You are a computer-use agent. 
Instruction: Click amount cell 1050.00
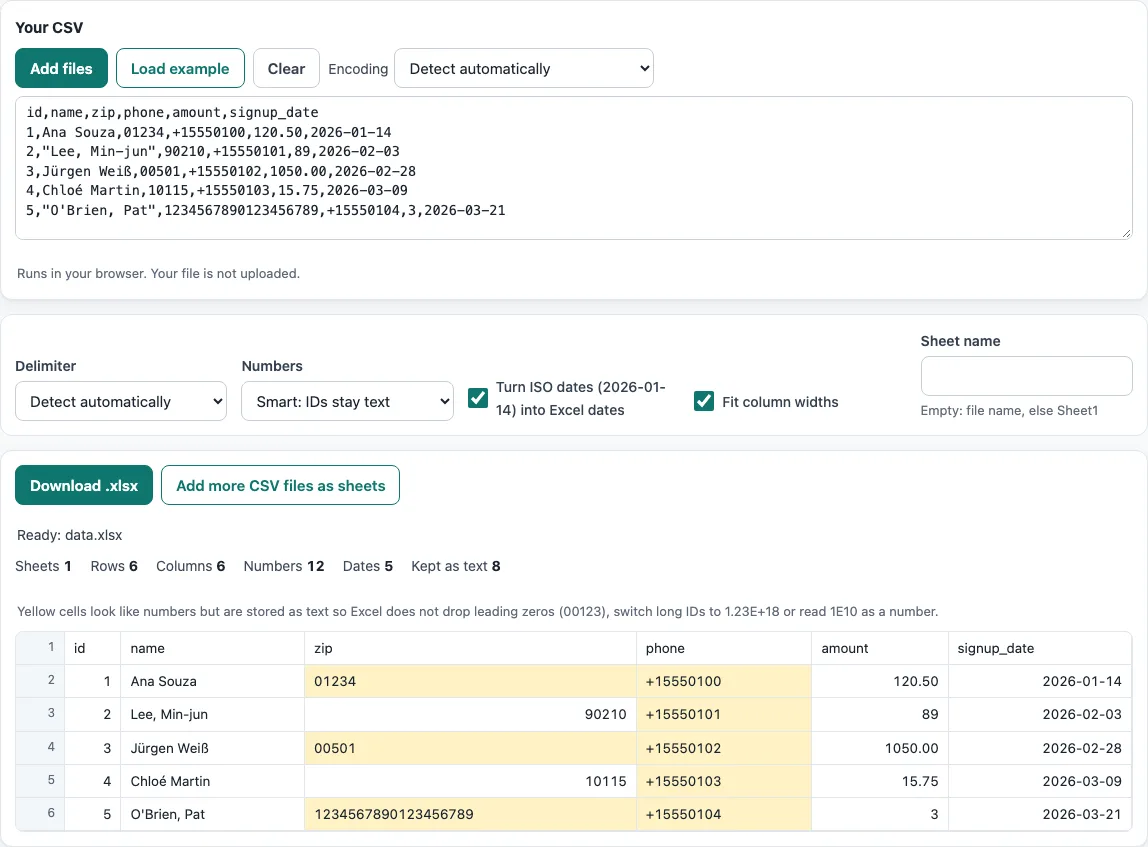879,748
